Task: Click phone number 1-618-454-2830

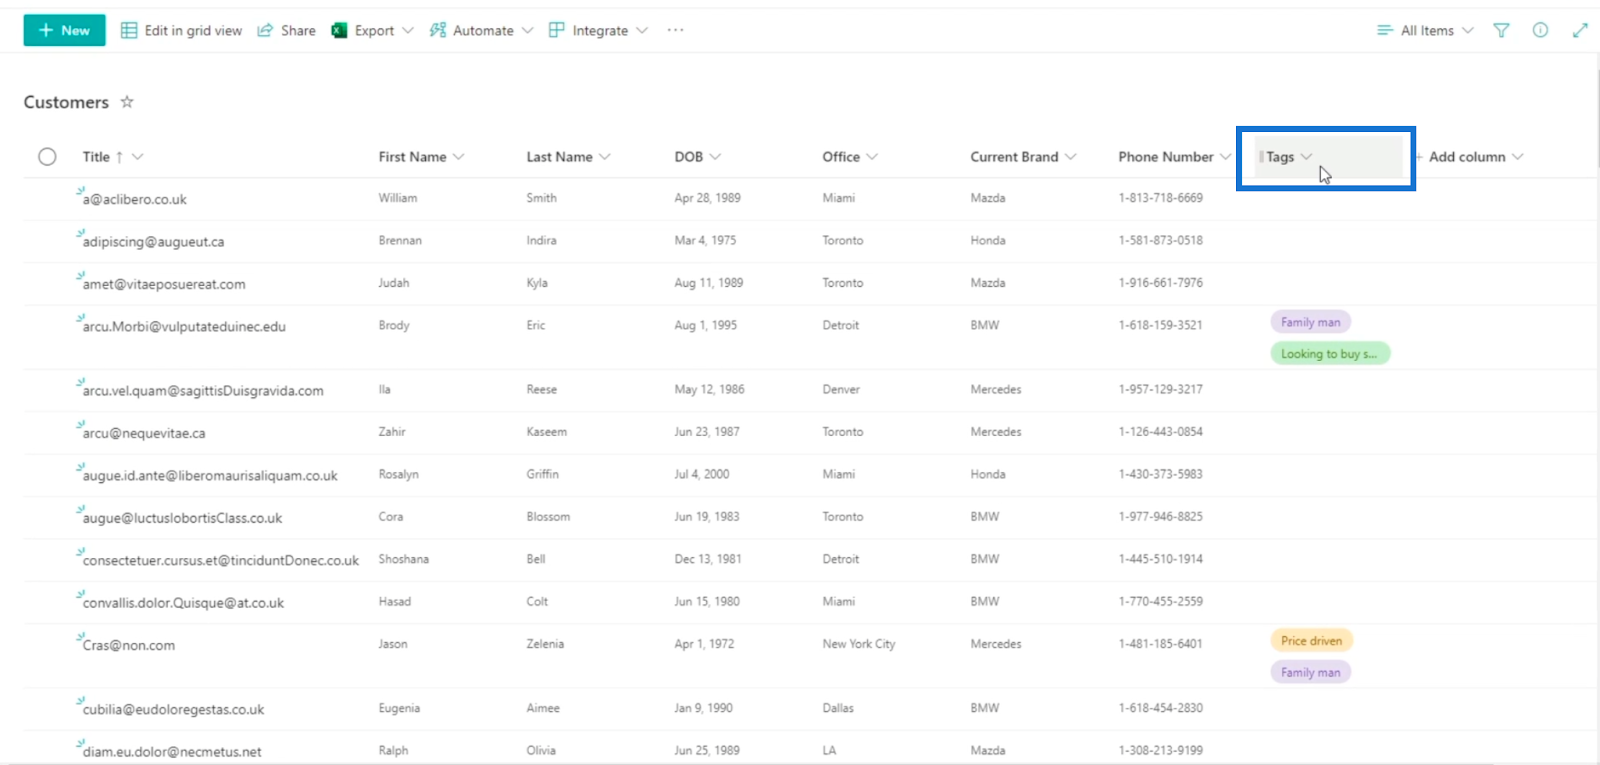Action: tap(1160, 708)
